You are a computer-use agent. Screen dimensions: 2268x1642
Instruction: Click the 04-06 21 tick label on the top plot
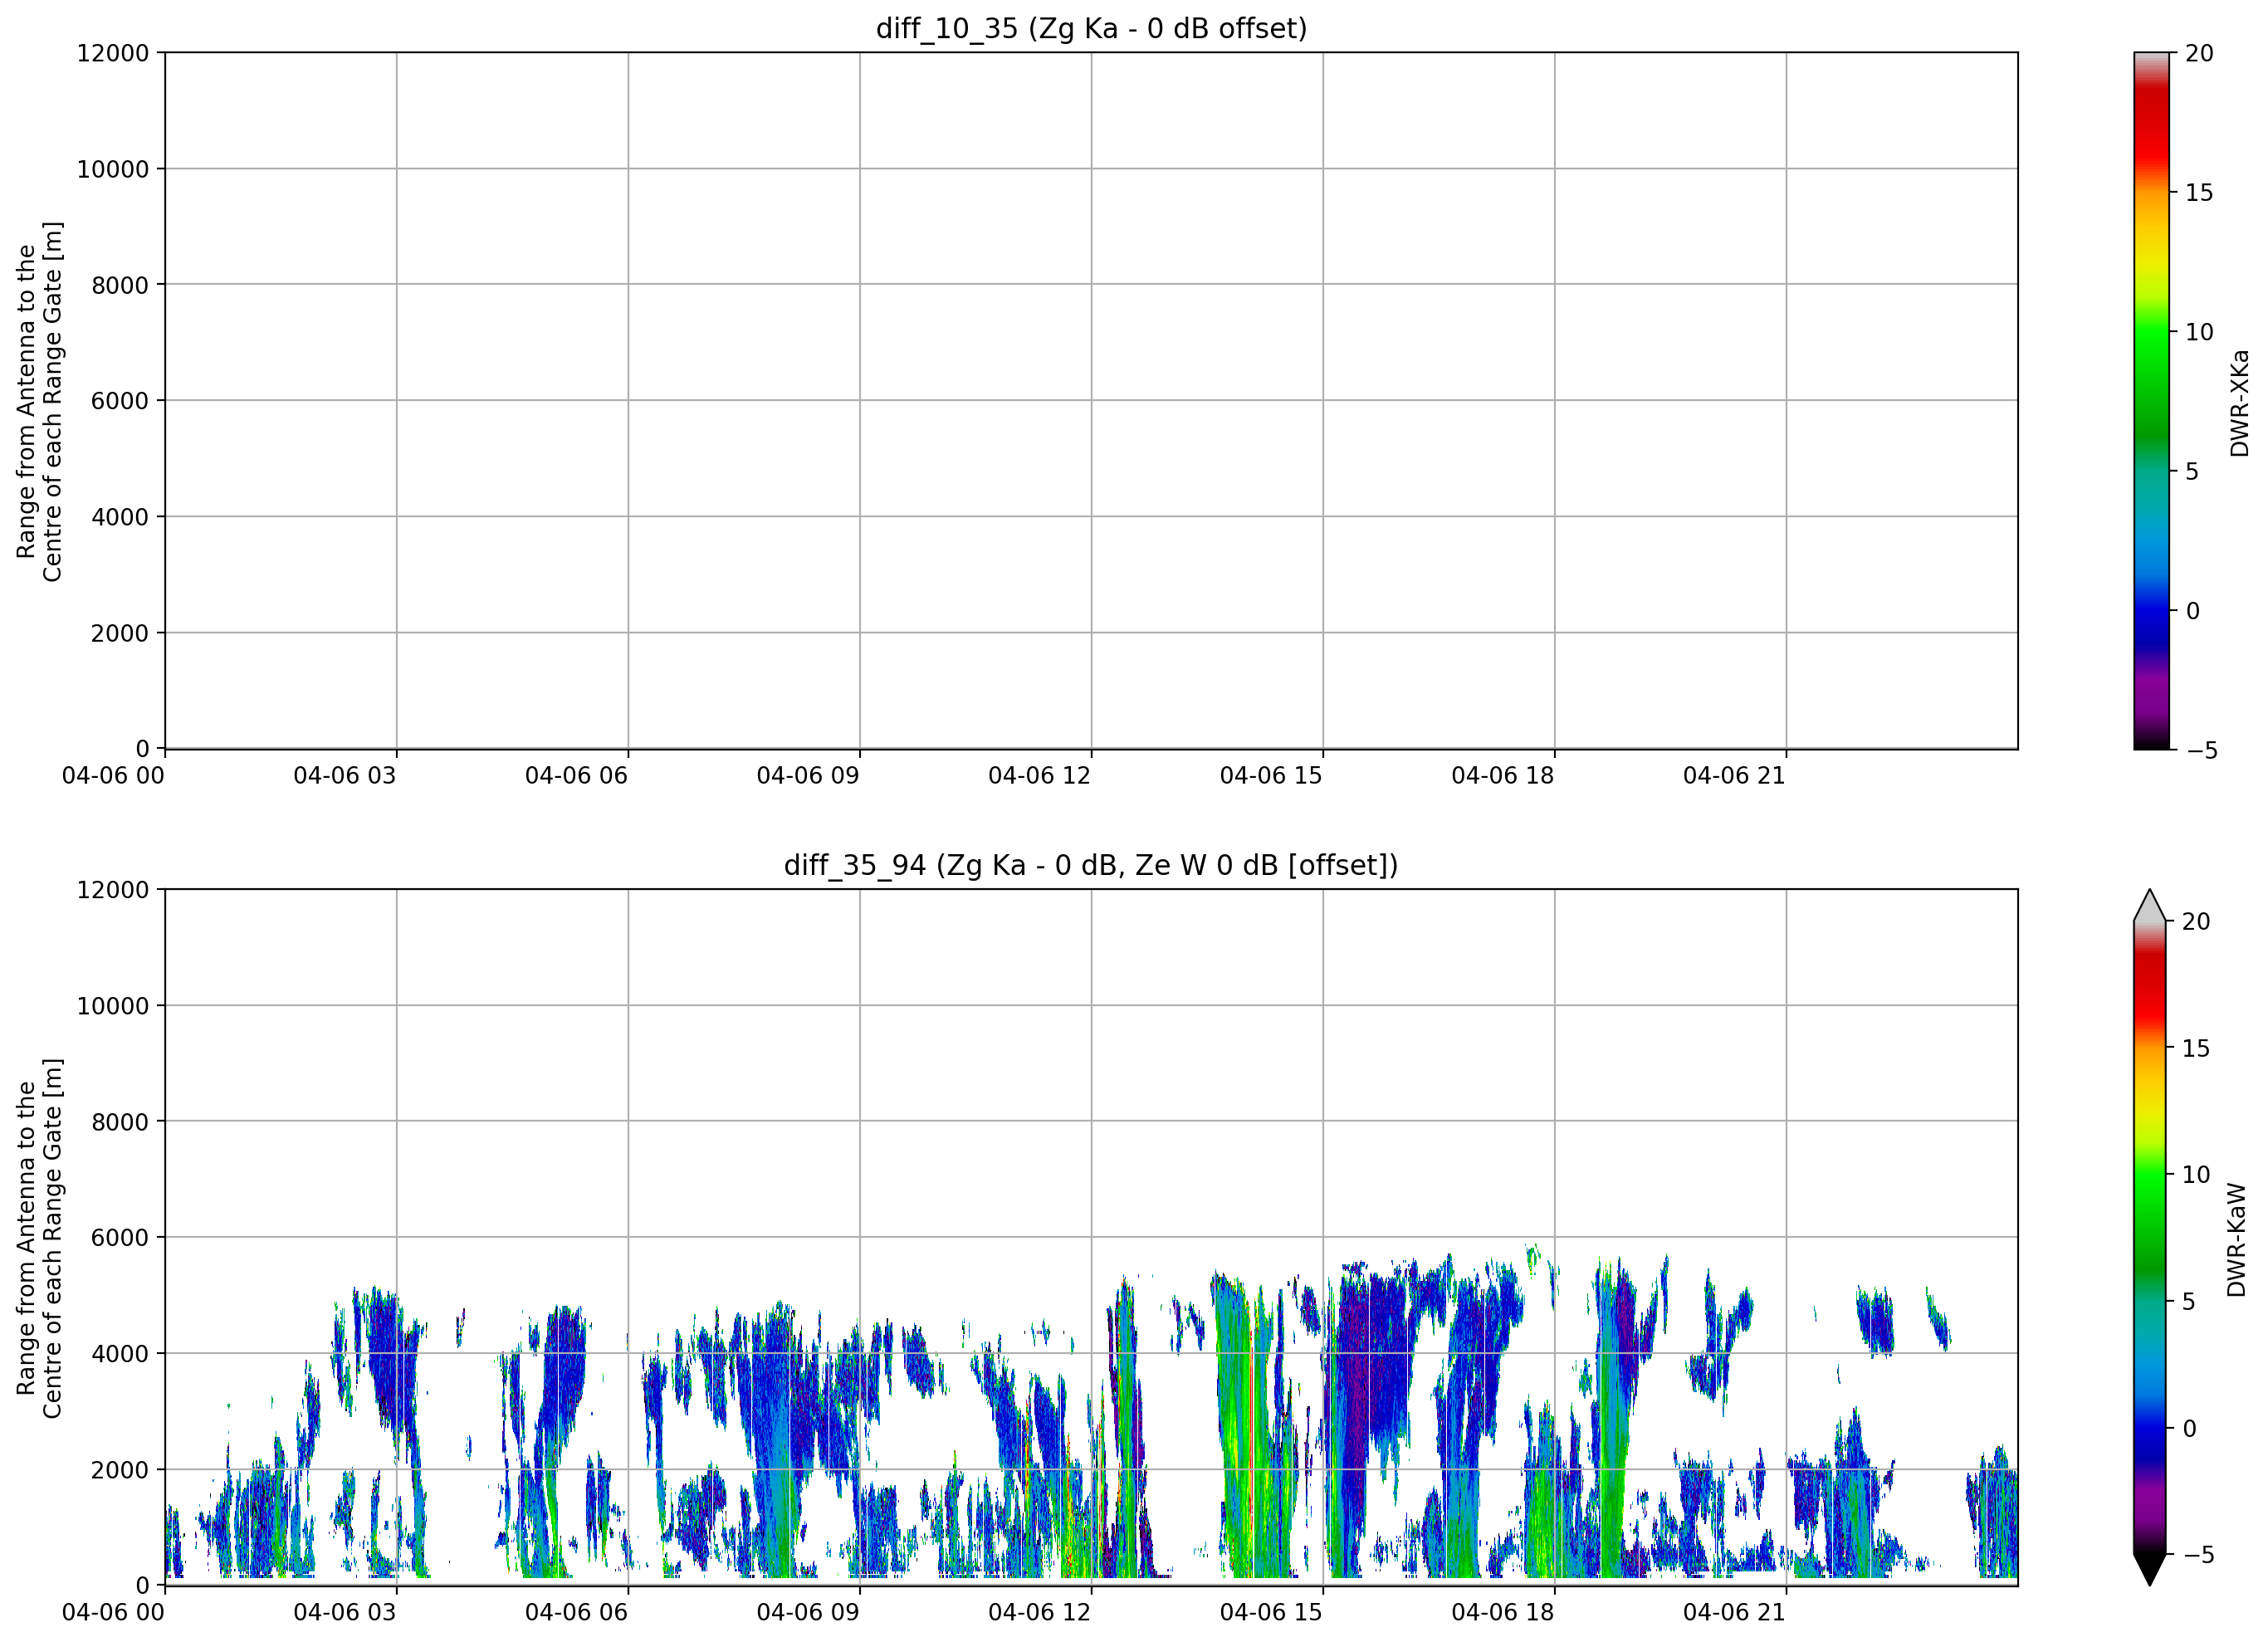[1734, 775]
